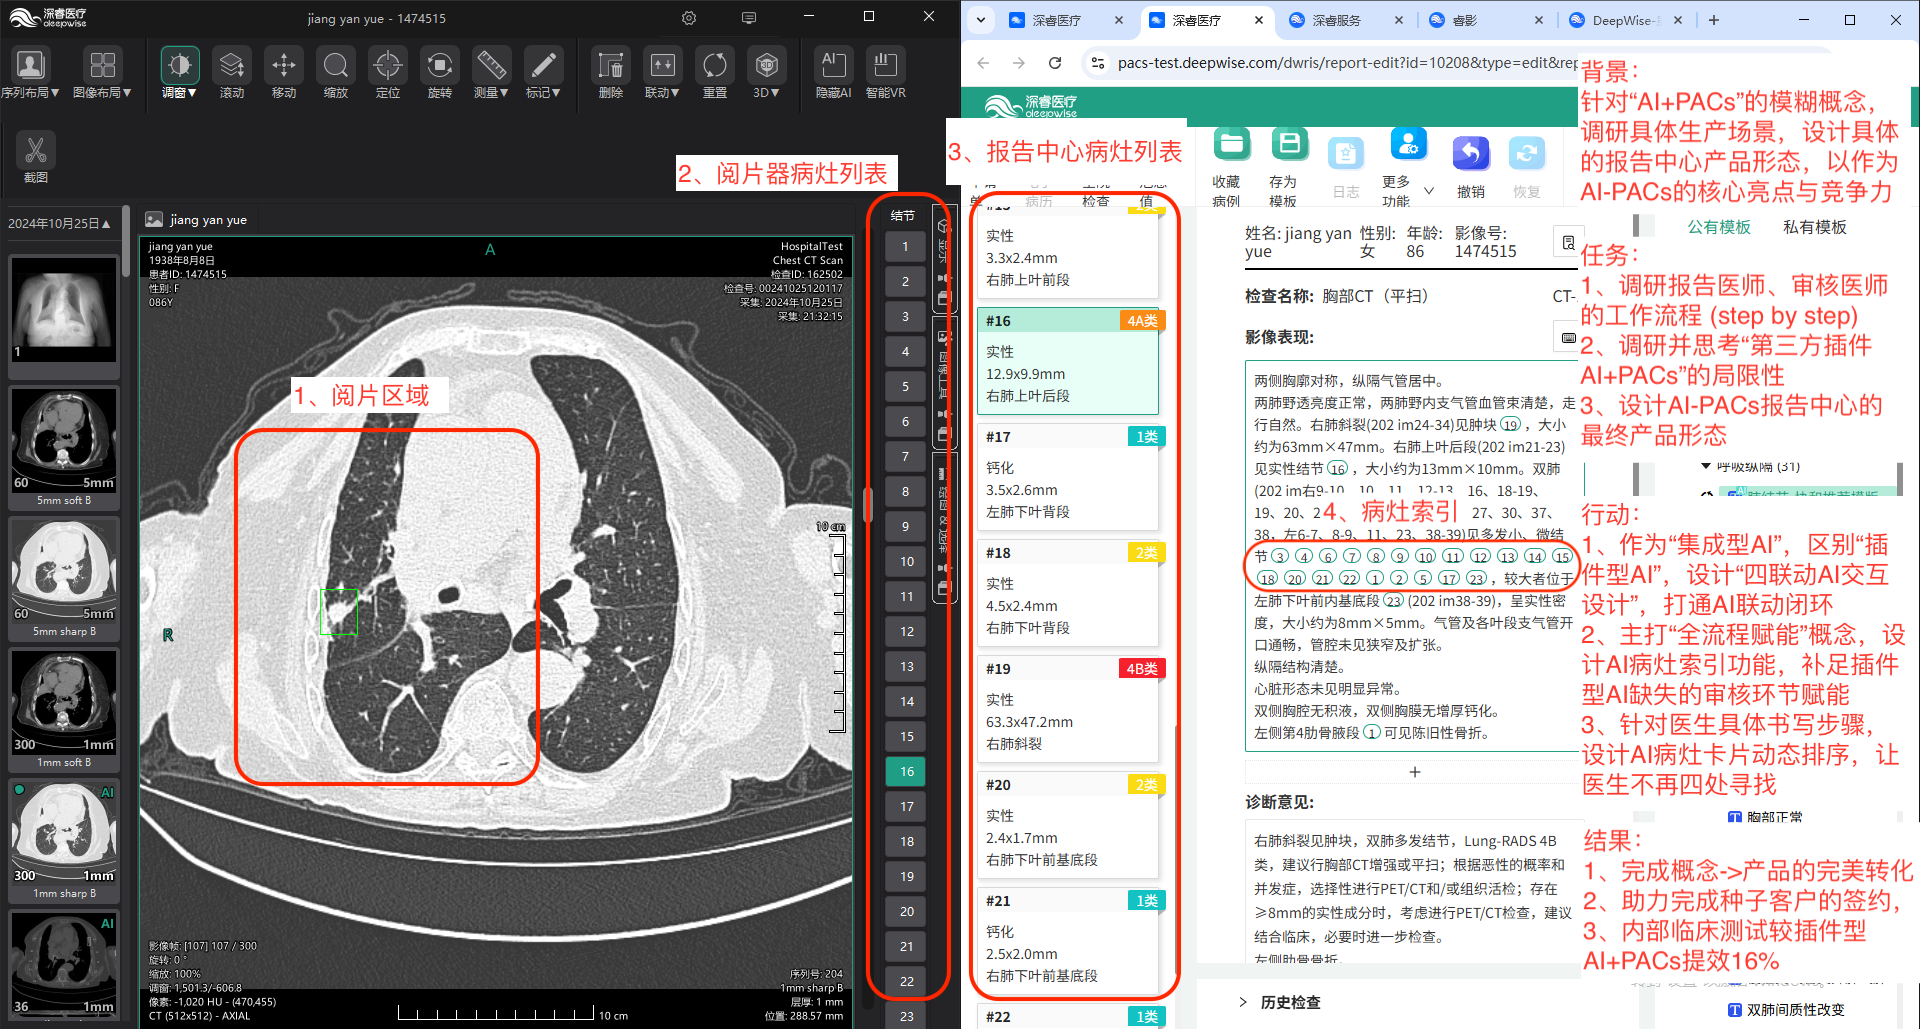Click the document search icon beside patient info
Viewport: 1920px width, 1029px height.
pyautogui.click(x=1567, y=243)
